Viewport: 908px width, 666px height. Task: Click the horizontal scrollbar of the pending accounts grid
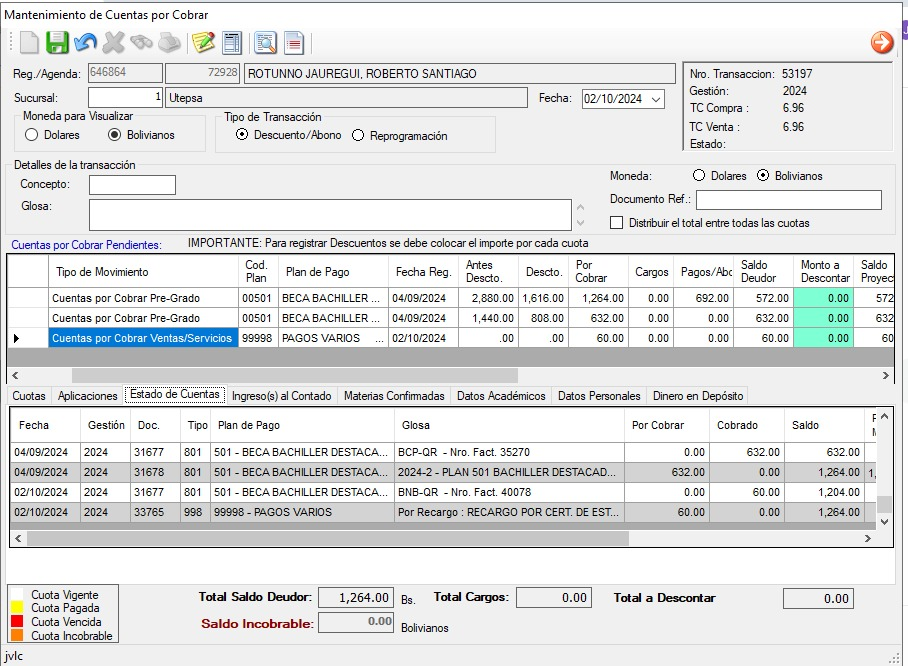point(295,375)
